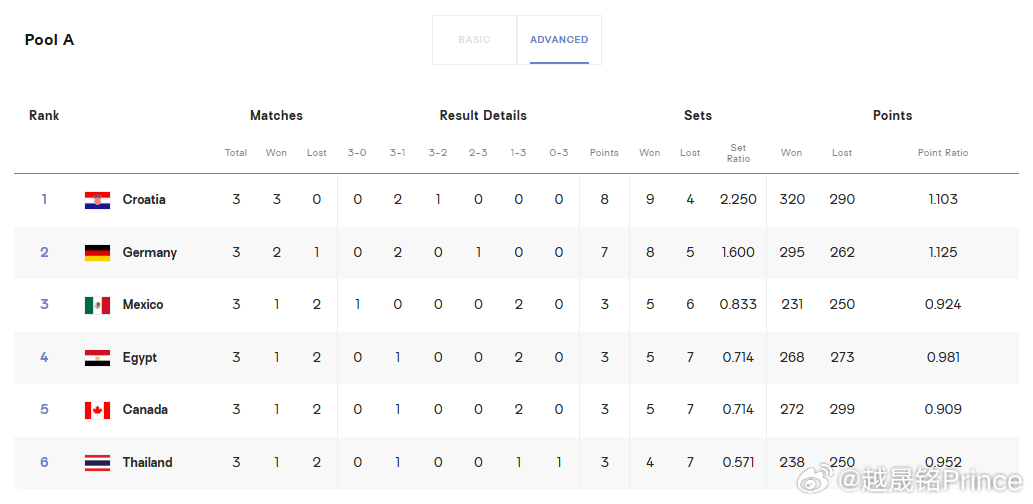Click the Canada flag icon
This screenshot has width=1033, height=504.
pos(98,410)
